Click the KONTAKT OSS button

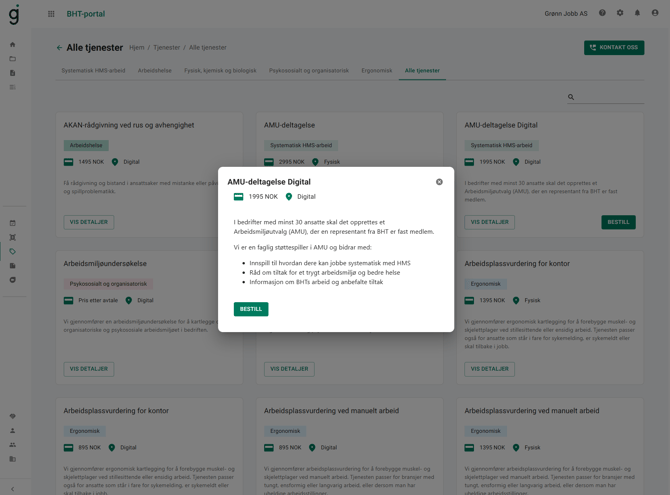pos(614,48)
